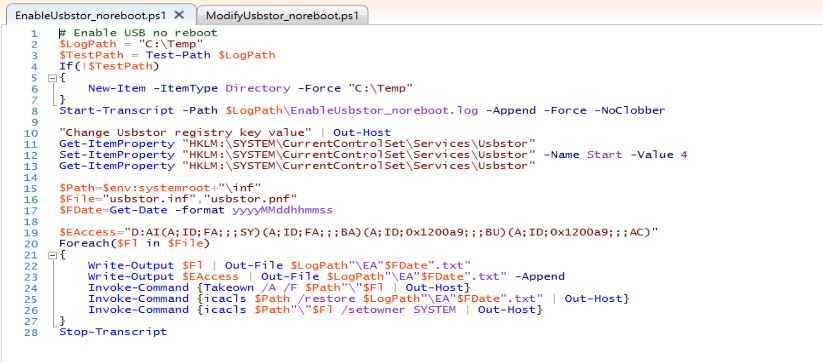This screenshot has height=363, width=823.
Task: Click the $EAccess variable on line 23
Action: coord(210,276)
